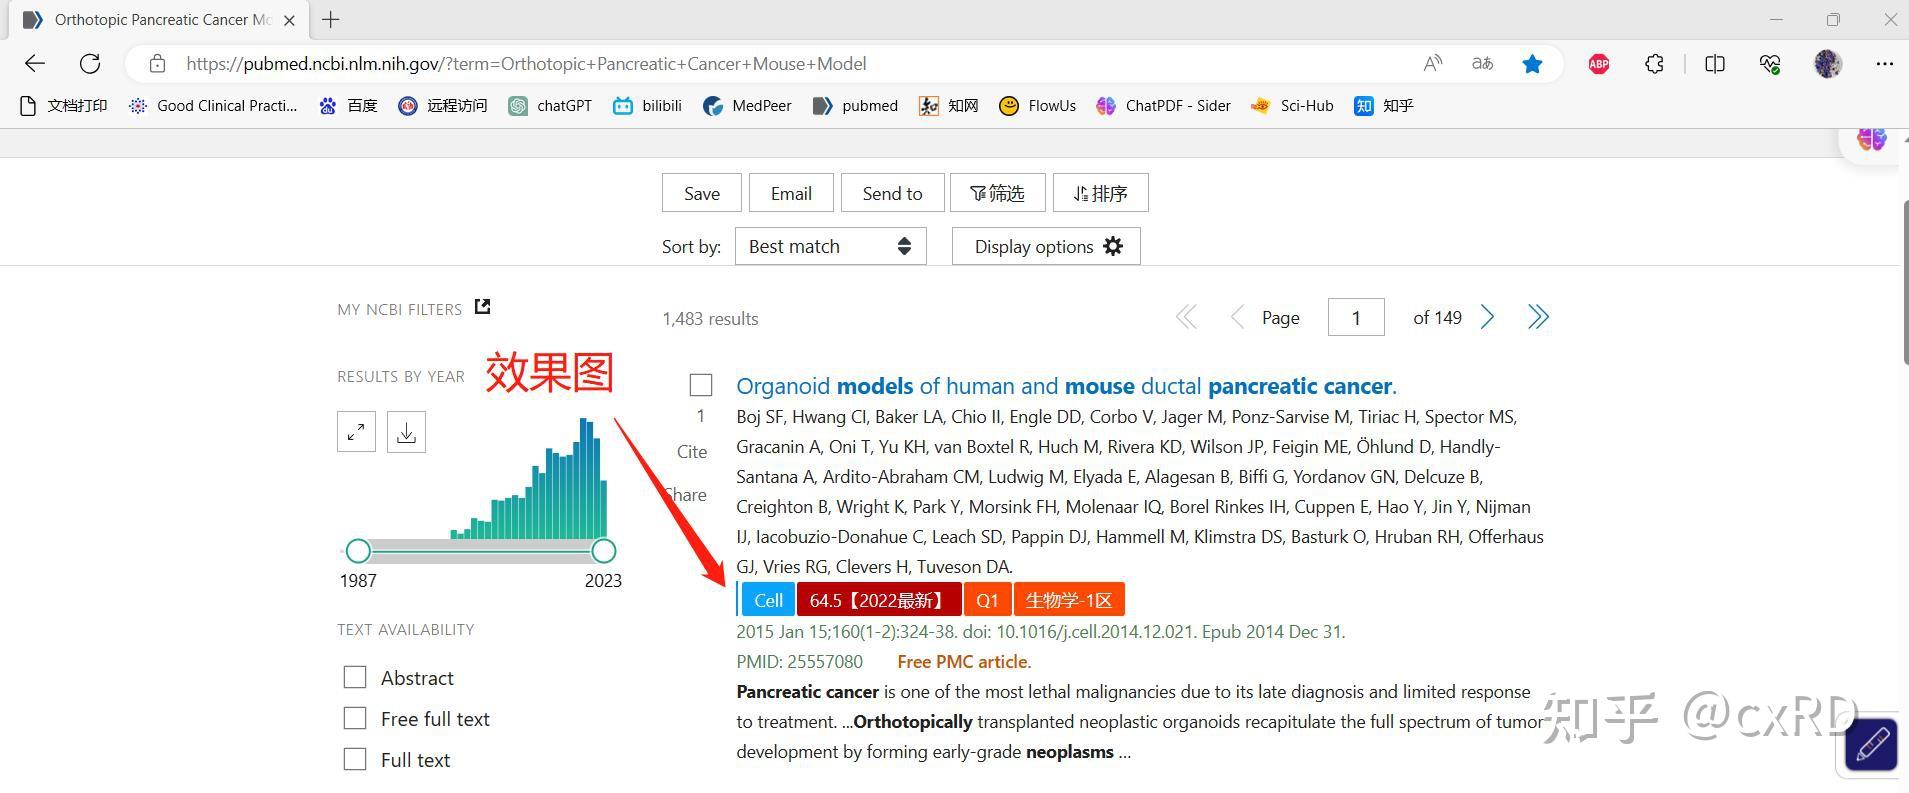Expand the results by year chart
This screenshot has height=793, width=1909.
[x=356, y=432]
